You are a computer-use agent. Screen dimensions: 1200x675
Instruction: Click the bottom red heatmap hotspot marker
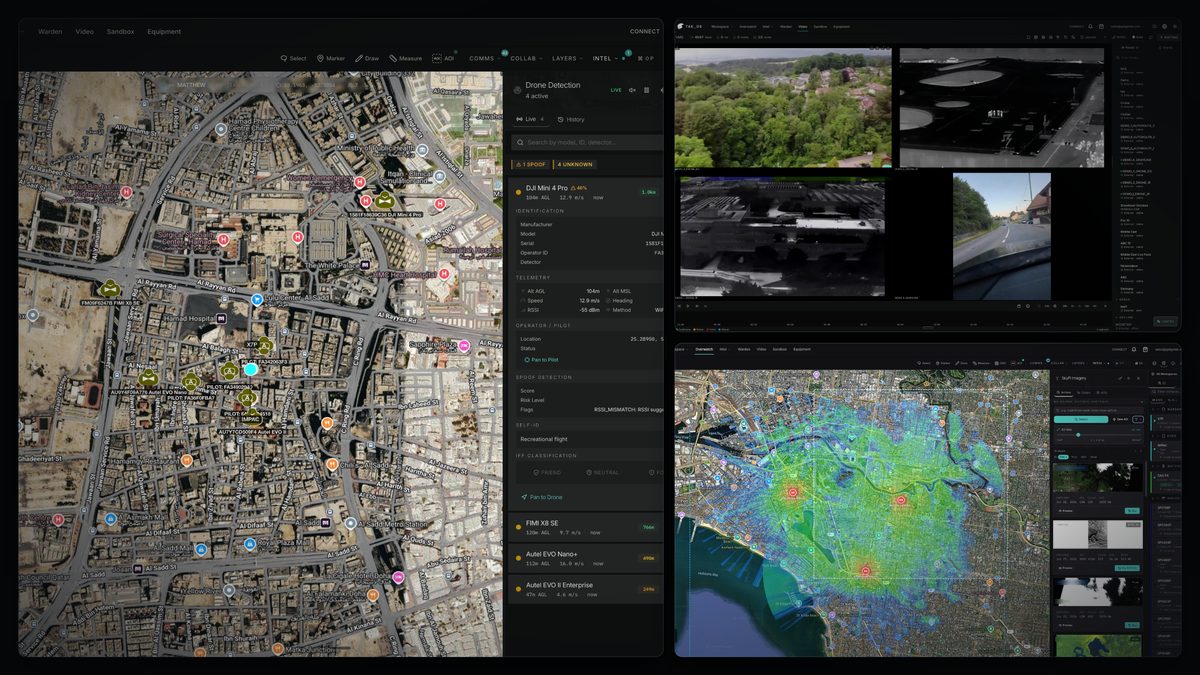coord(865,570)
